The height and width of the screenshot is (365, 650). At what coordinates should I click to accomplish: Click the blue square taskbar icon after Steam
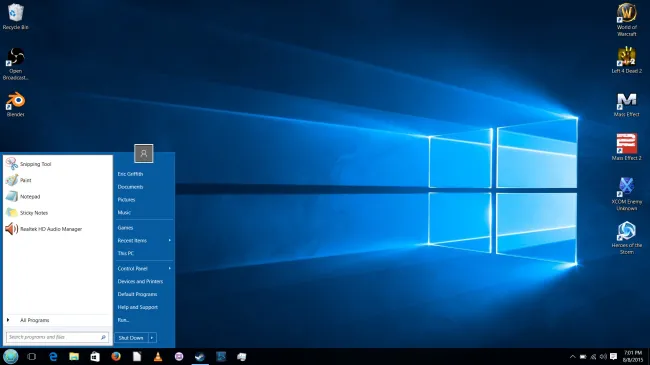[x=221, y=356]
